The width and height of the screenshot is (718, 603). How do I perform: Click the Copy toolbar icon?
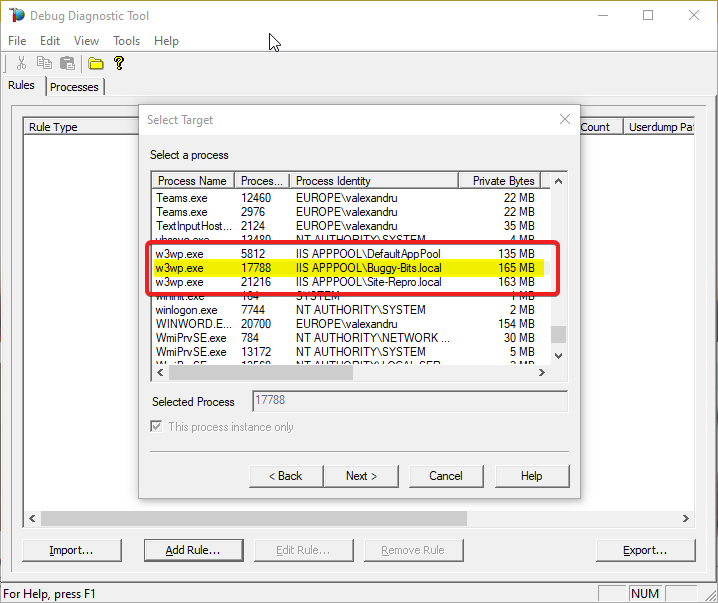[44, 63]
